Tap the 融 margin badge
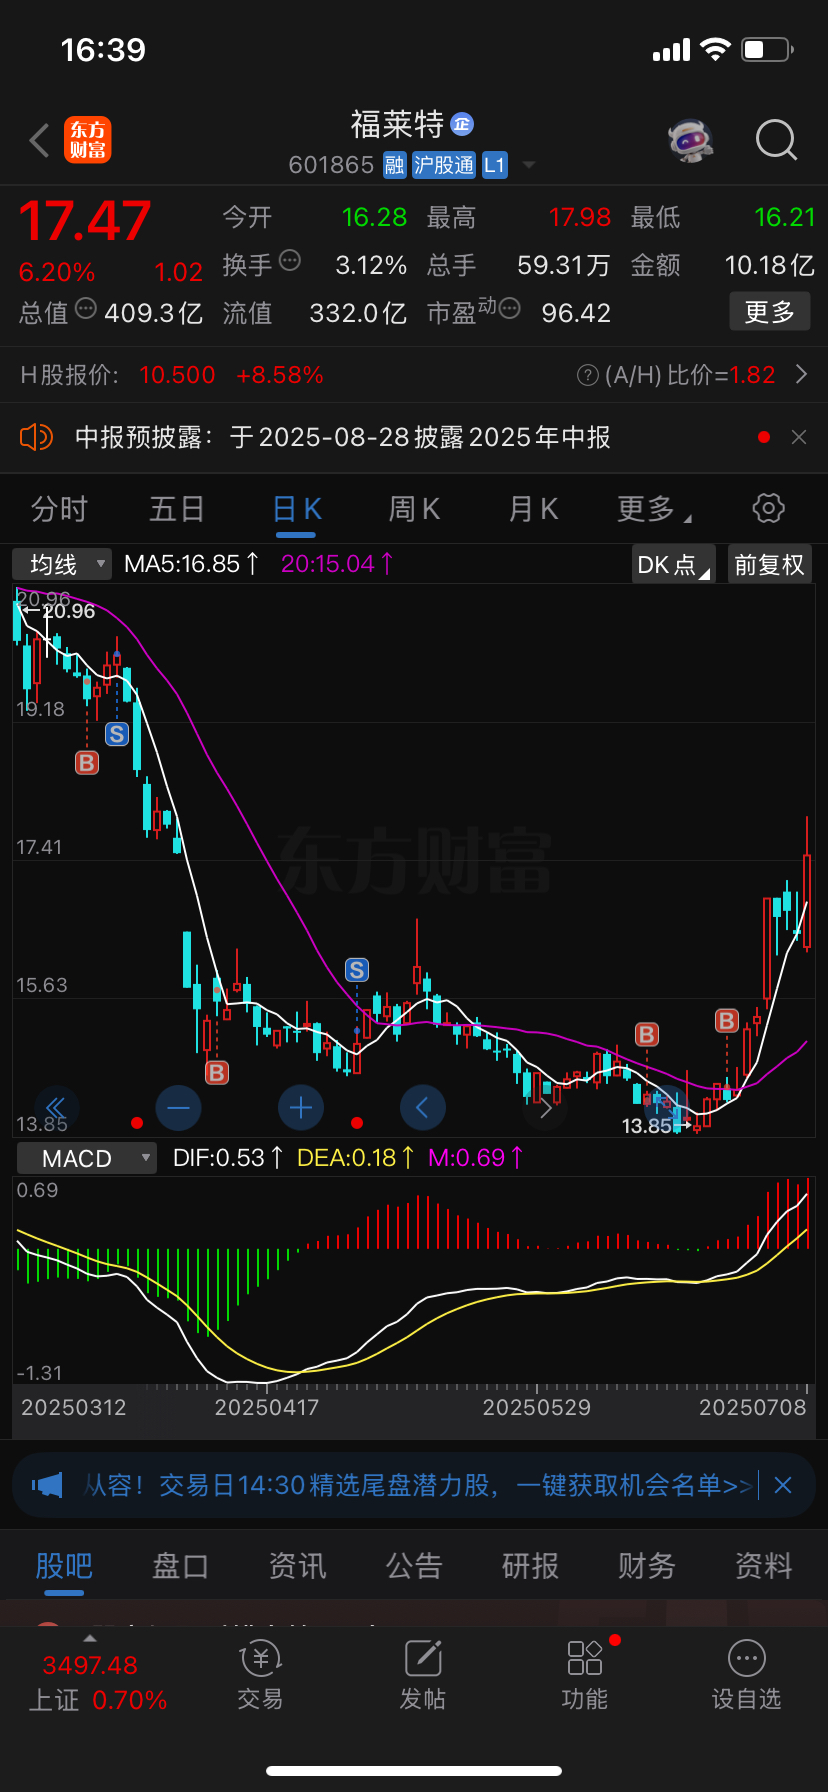 (x=395, y=165)
